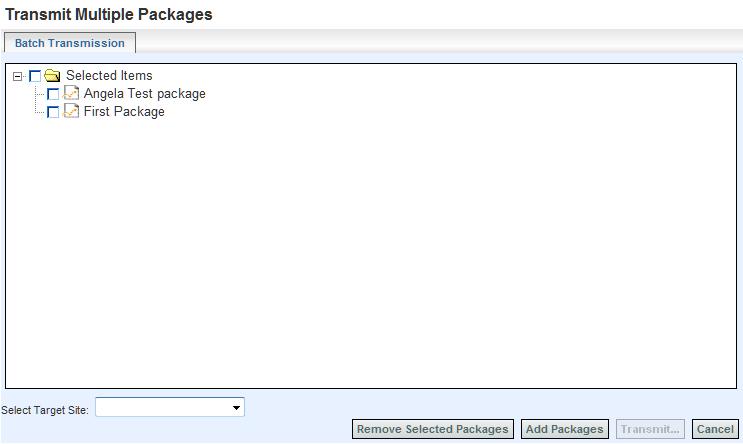Click the Angela Test package icon

71,94
